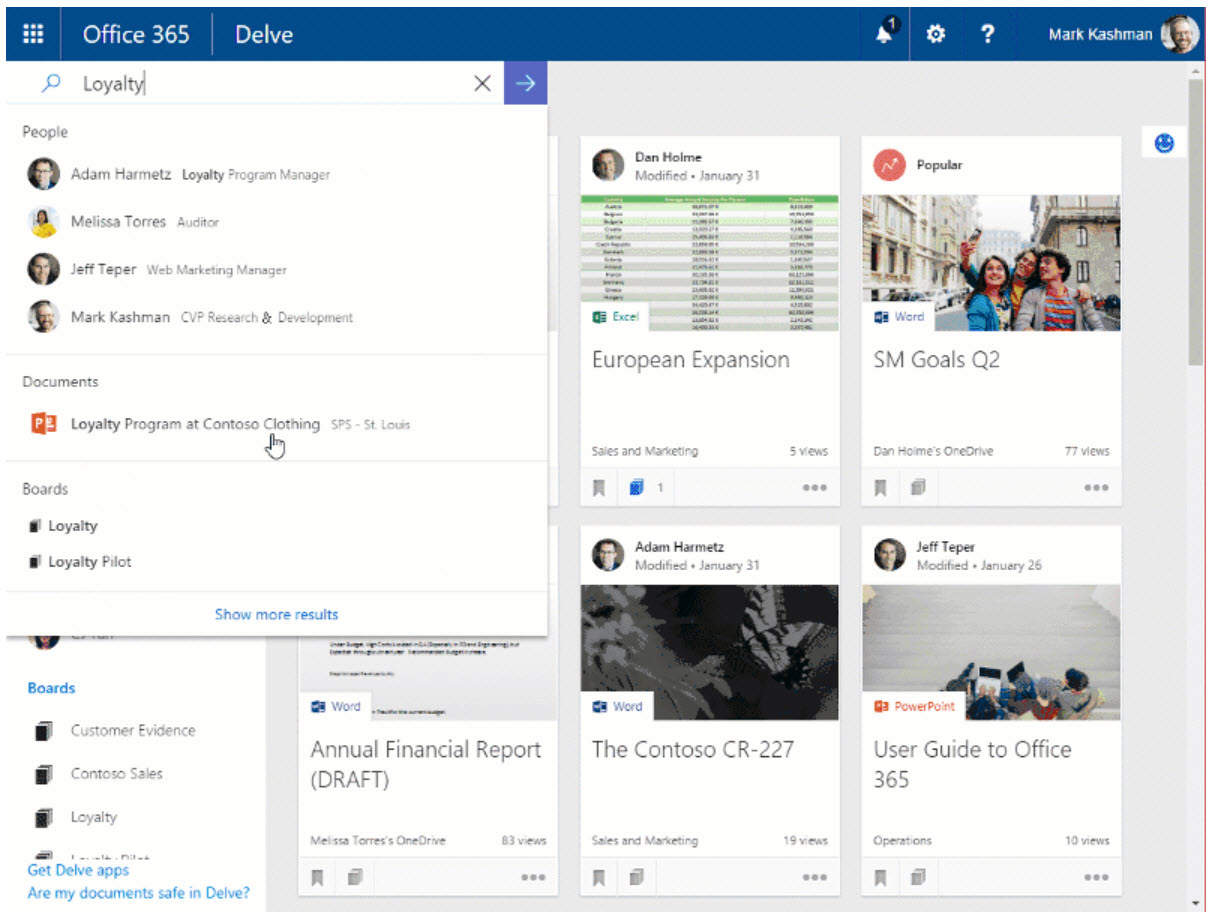The image size is (1210, 913).
Task: Submit search with the arrow button
Action: click(x=526, y=84)
